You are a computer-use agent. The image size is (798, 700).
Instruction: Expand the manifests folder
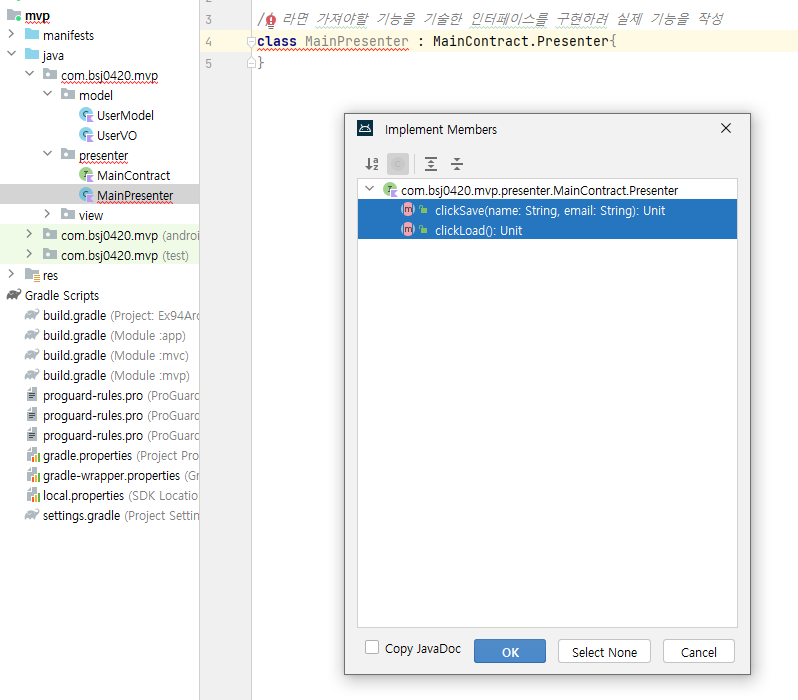tap(11, 34)
